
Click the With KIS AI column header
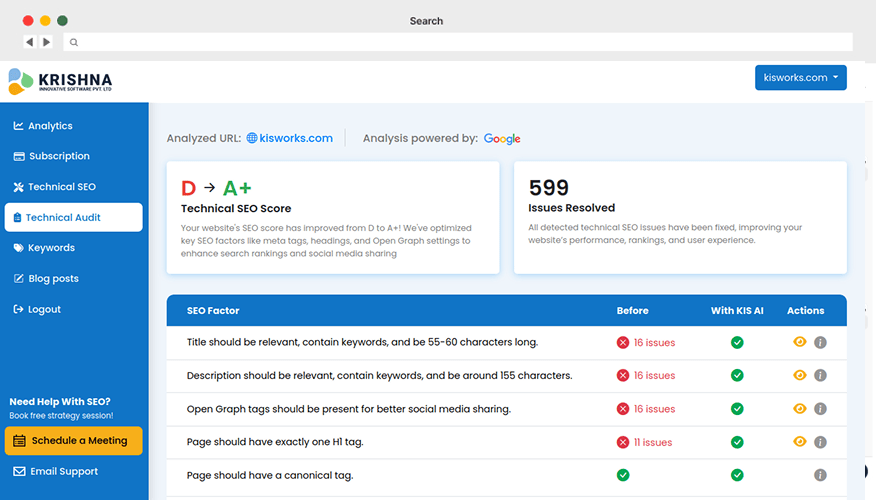click(x=737, y=311)
